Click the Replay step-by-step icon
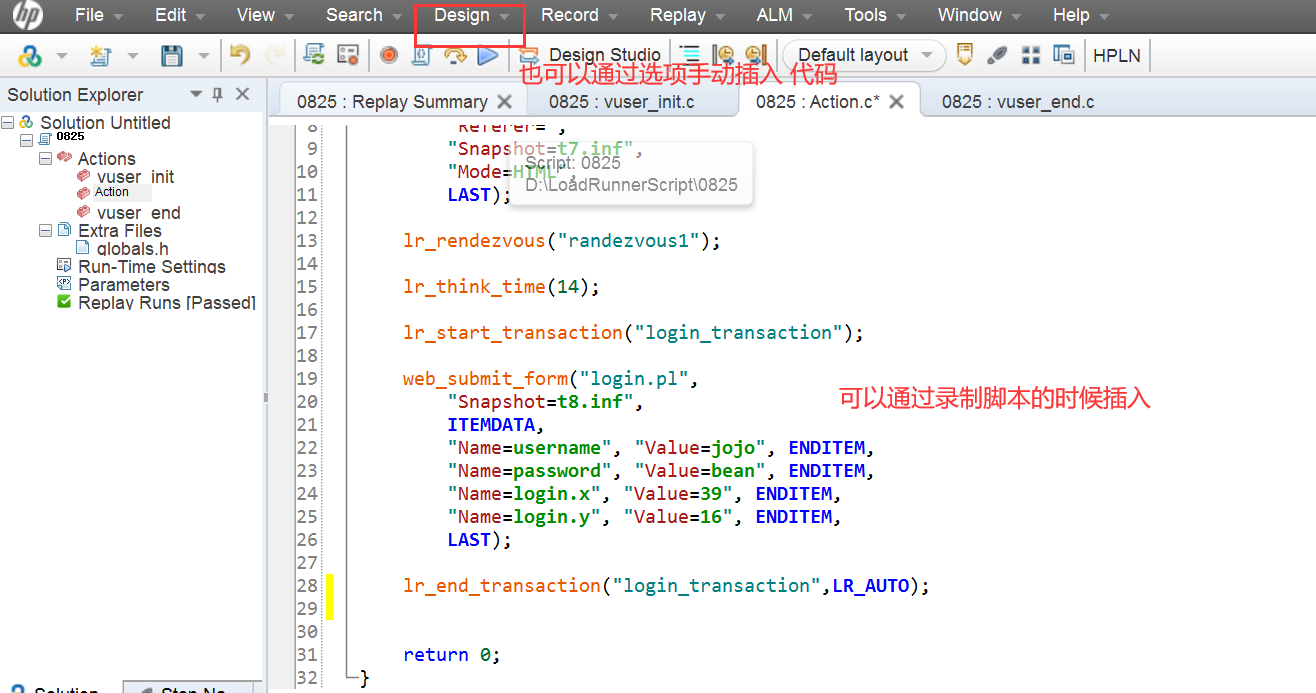1316x693 pixels. pos(455,55)
